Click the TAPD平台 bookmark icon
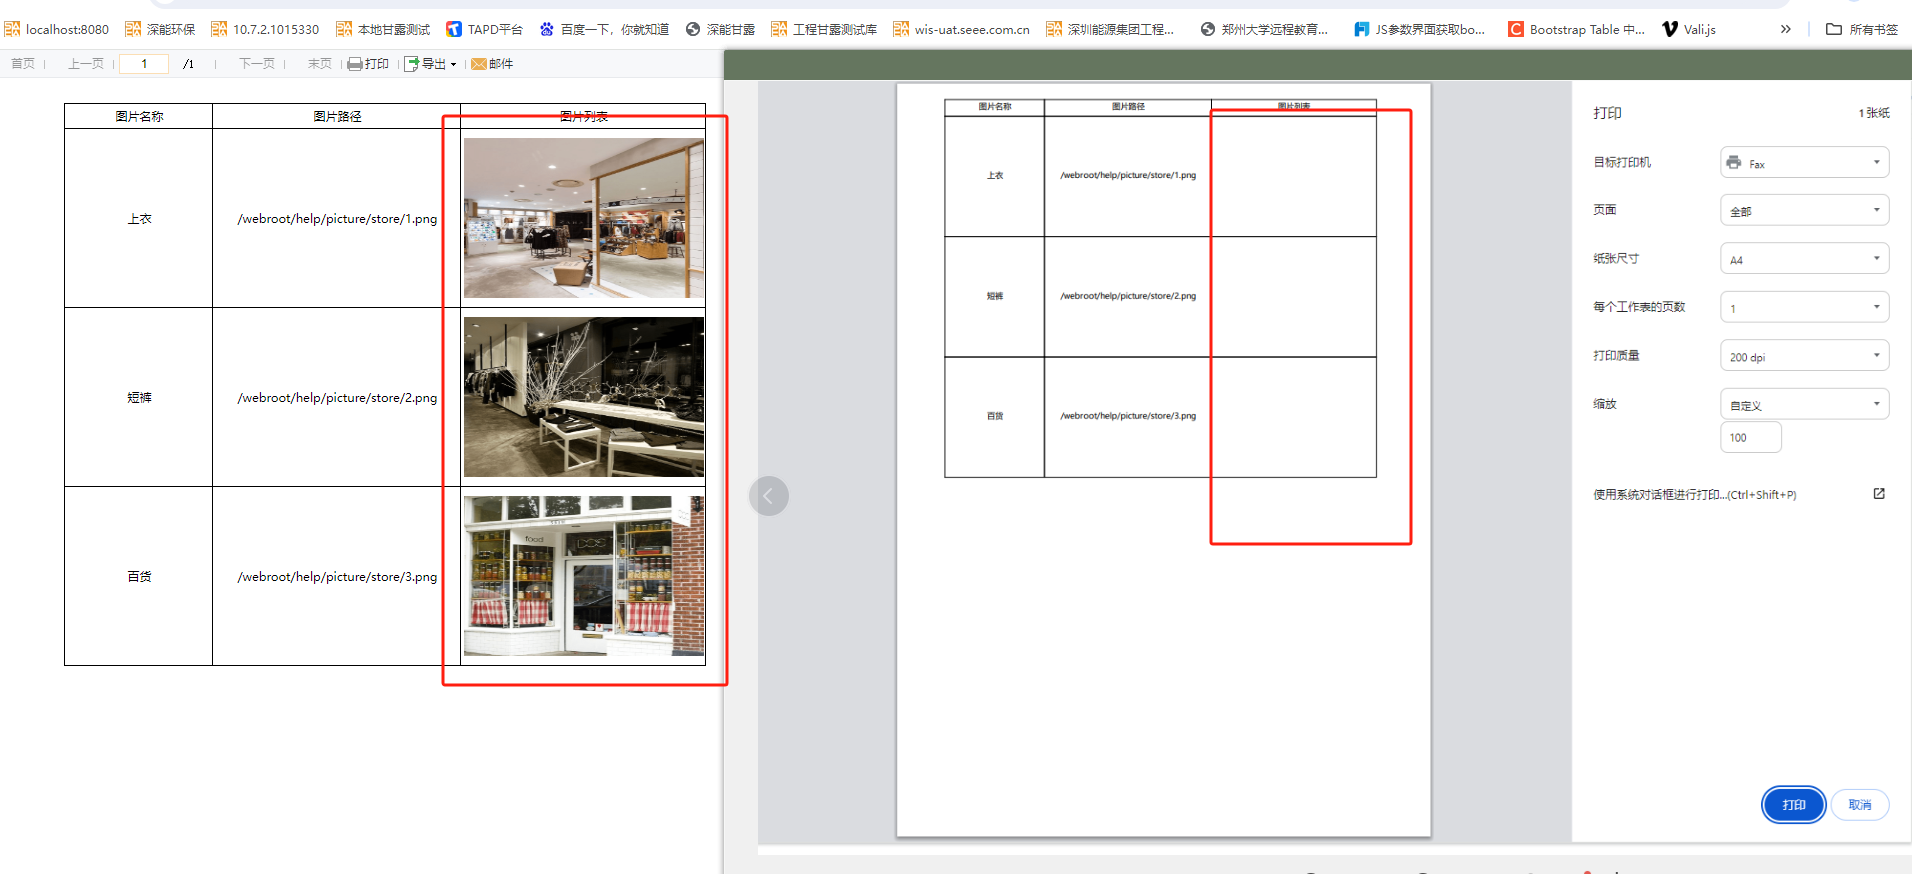Image resolution: width=1912 pixels, height=874 pixels. (454, 29)
